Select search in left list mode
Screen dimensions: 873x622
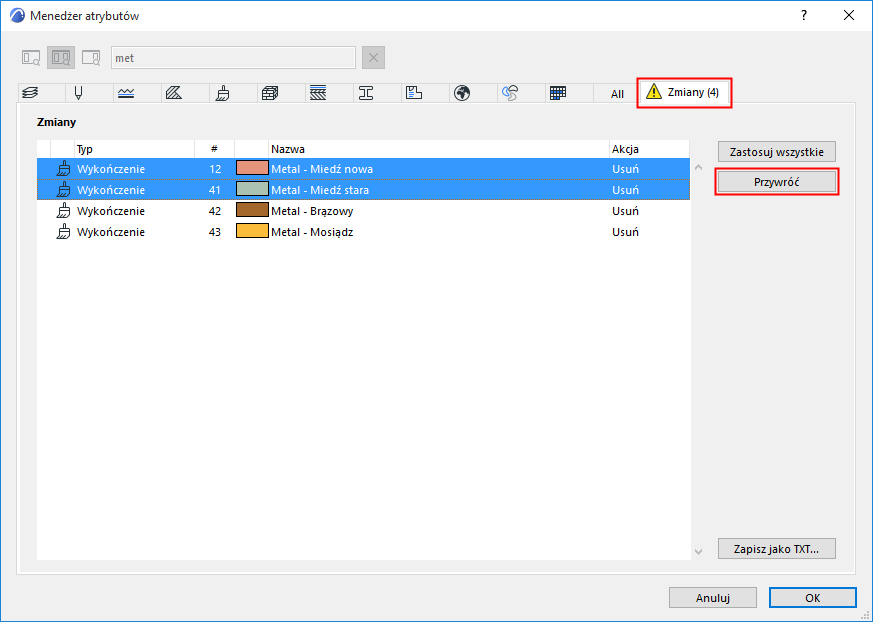(x=31, y=58)
